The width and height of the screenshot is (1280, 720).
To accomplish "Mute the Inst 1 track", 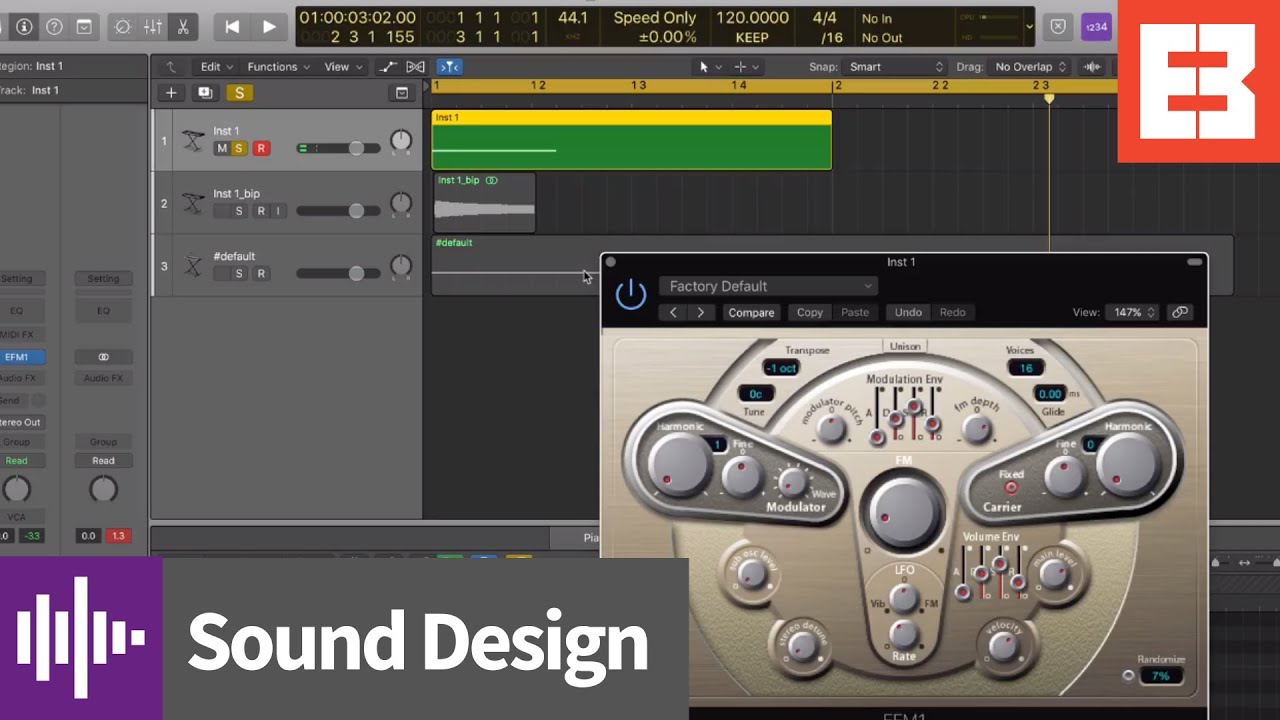I will pyautogui.click(x=222, y=148).
